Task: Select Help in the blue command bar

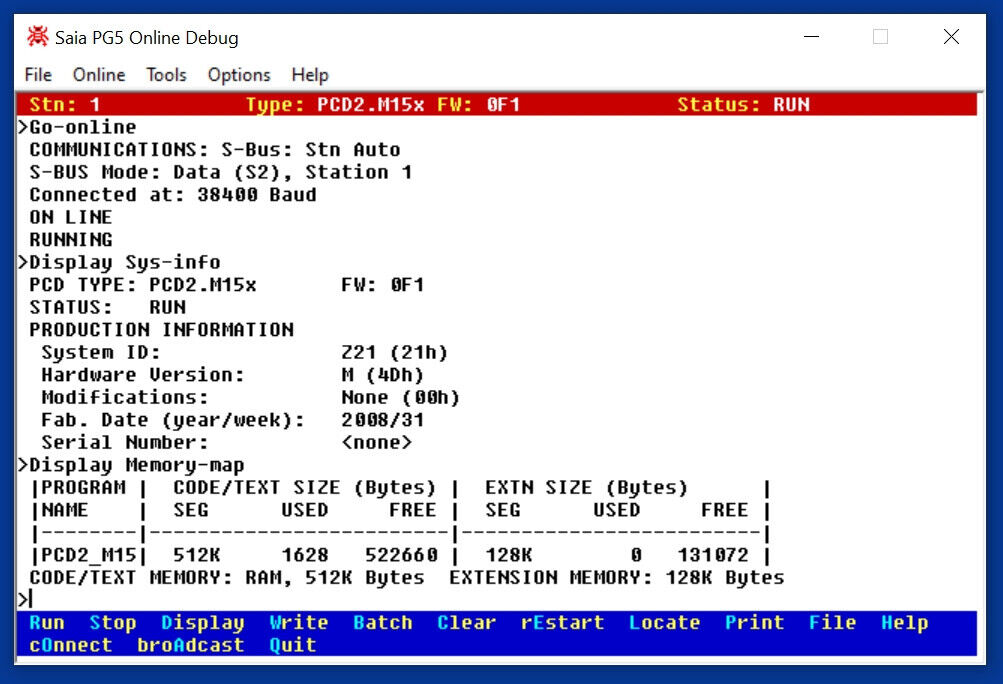Action: (x=904, y=623)
